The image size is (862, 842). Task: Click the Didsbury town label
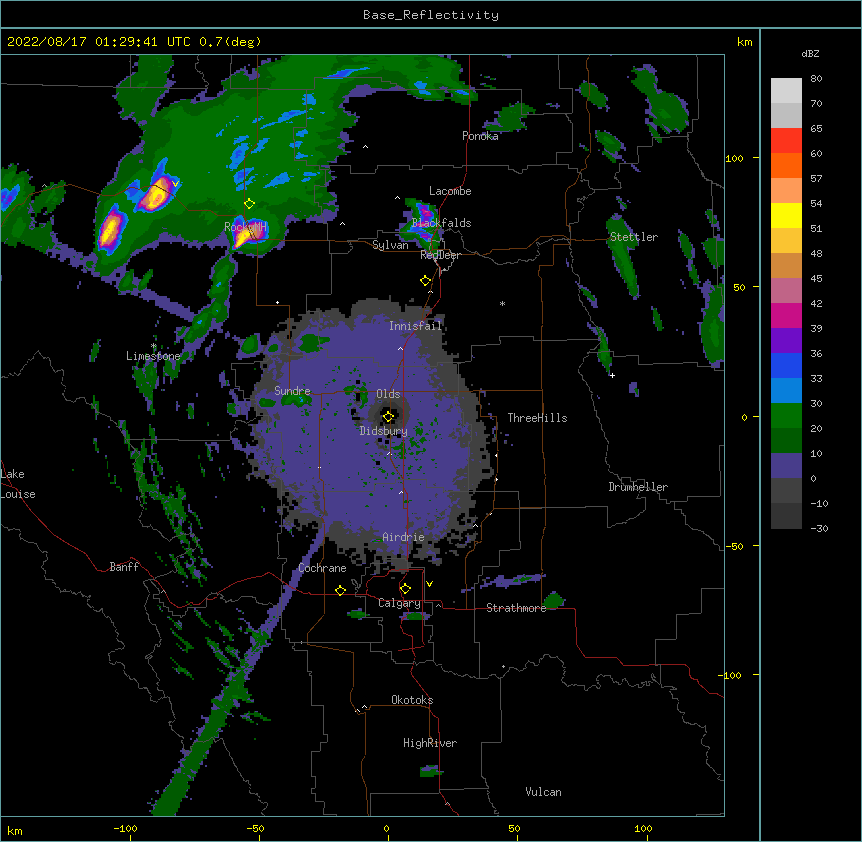(x=384, y=431)
